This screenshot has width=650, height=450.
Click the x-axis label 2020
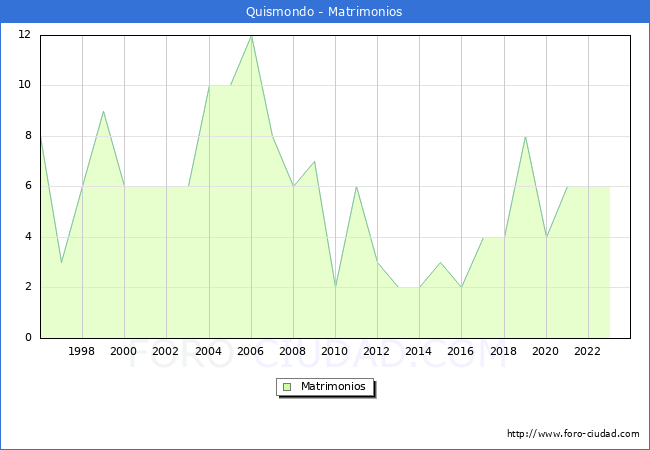(545, 351)
